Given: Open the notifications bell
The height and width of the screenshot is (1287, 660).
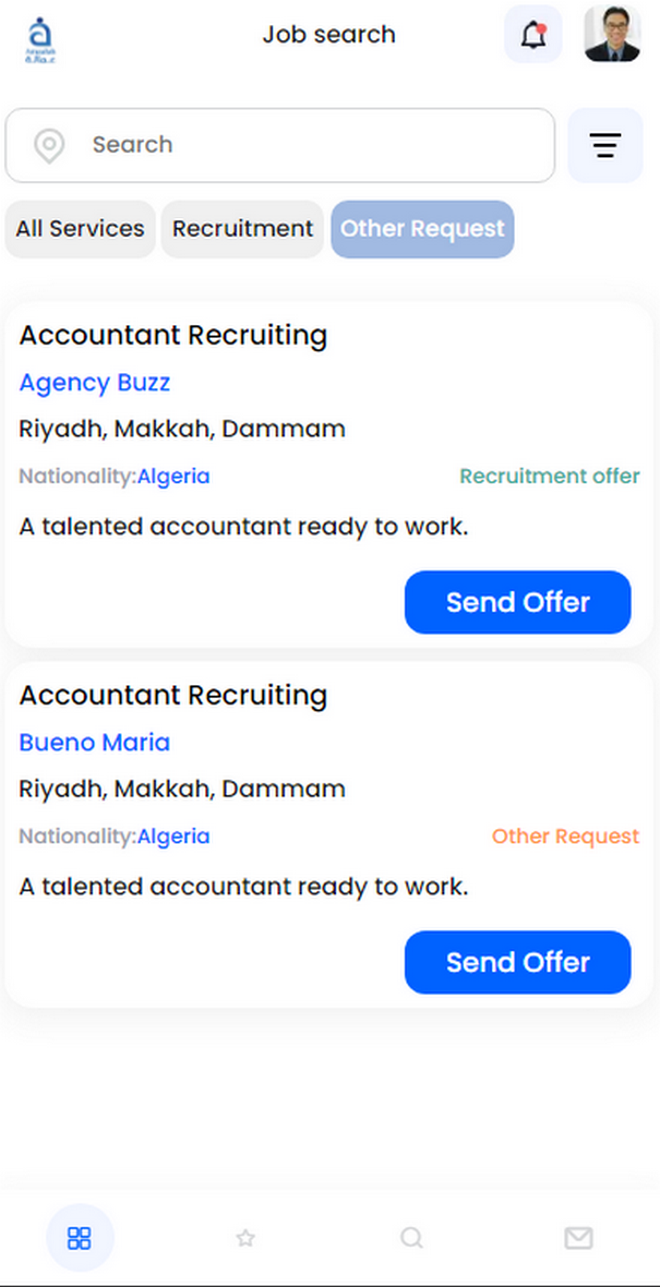Looking at the screenshot, I should [x=533, y=34].
